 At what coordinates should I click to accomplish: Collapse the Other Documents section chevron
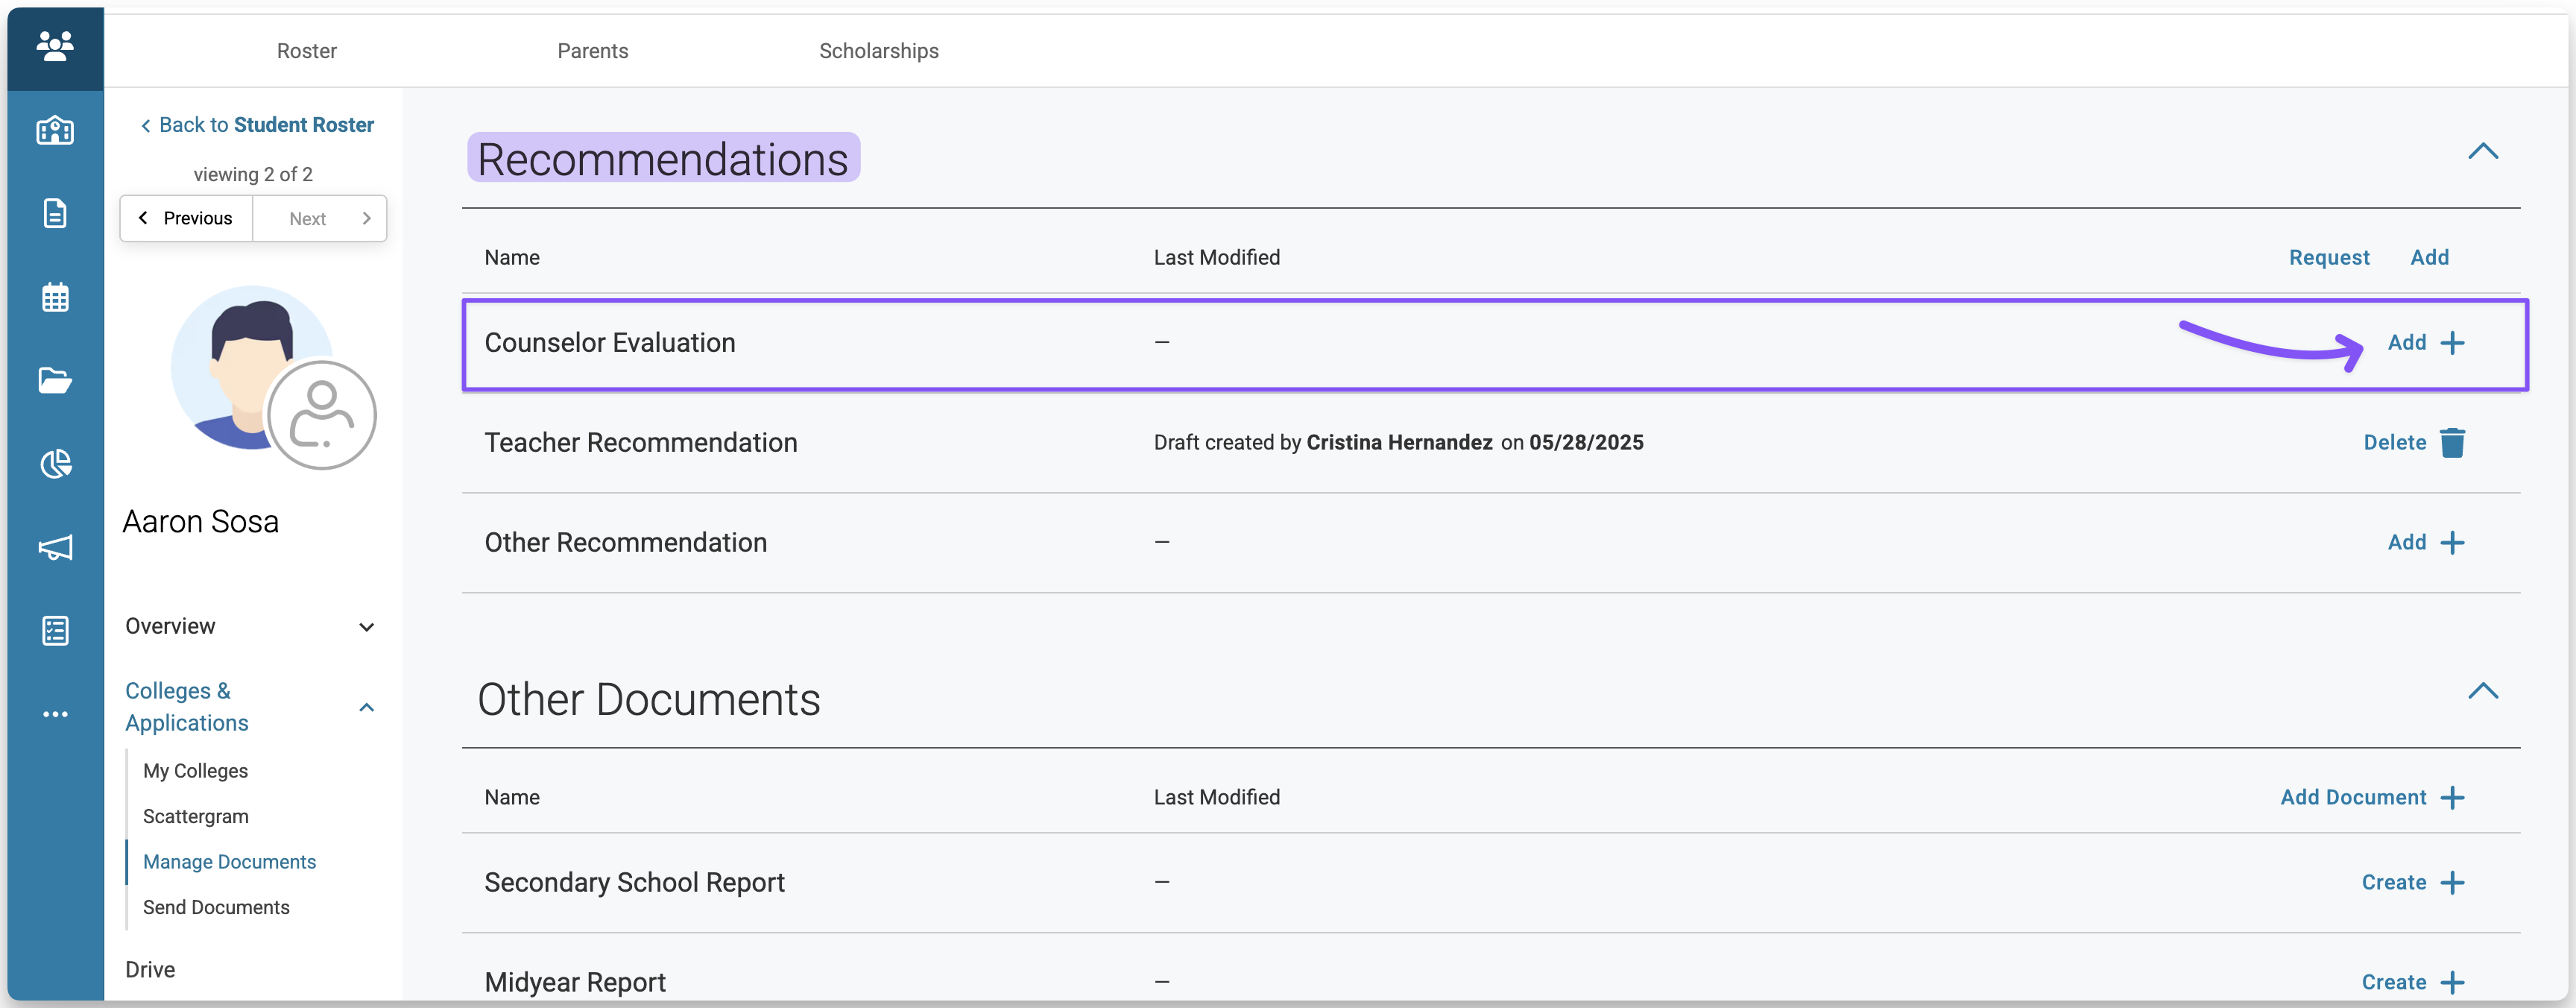(2482, 691)
